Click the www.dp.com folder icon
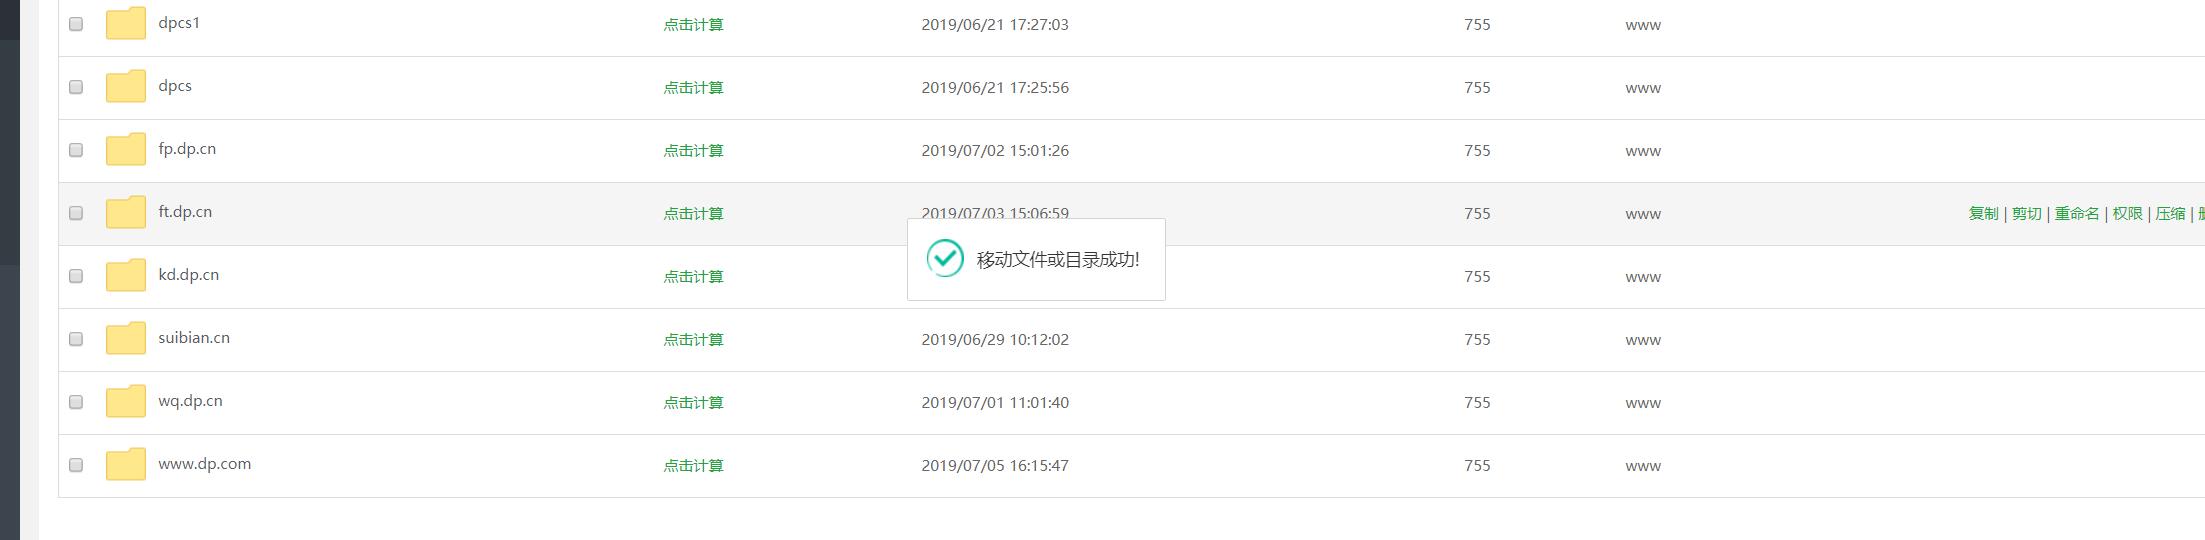Image resolution: width=2205 pixels, height=540 pixels. click(x=126, y=464)
